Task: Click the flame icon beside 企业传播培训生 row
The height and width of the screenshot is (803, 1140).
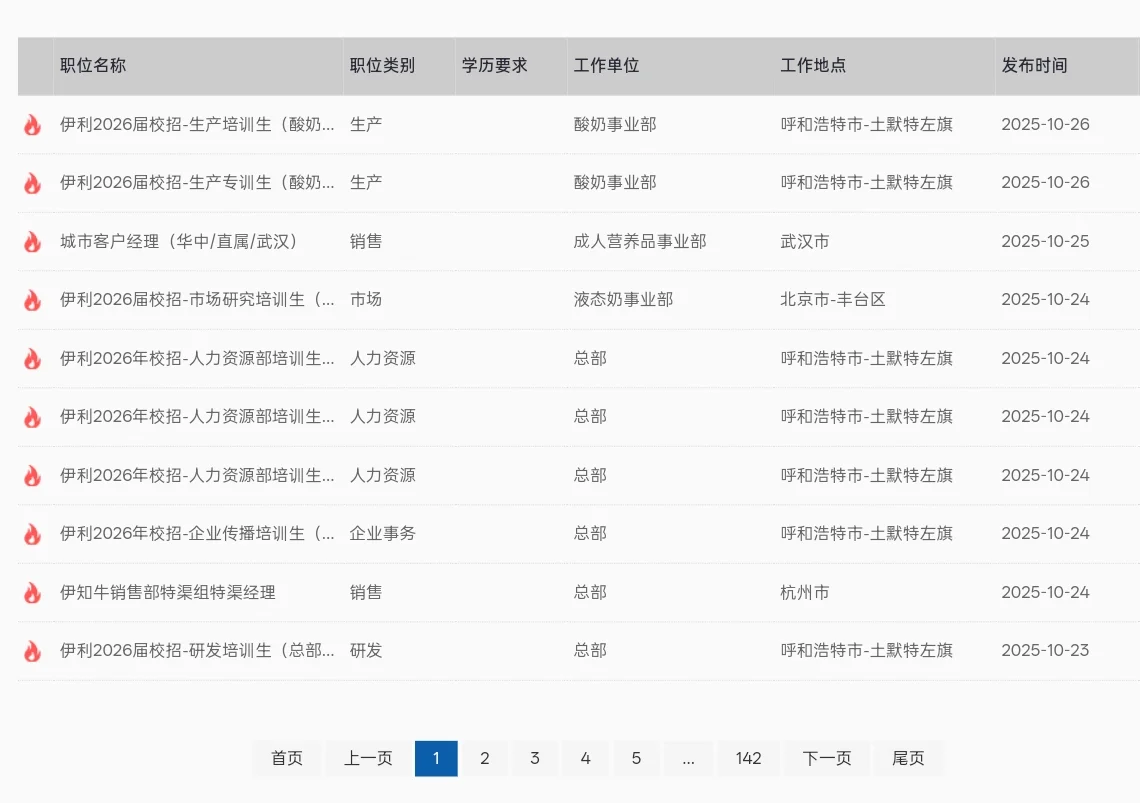Action: coord(32,535)
